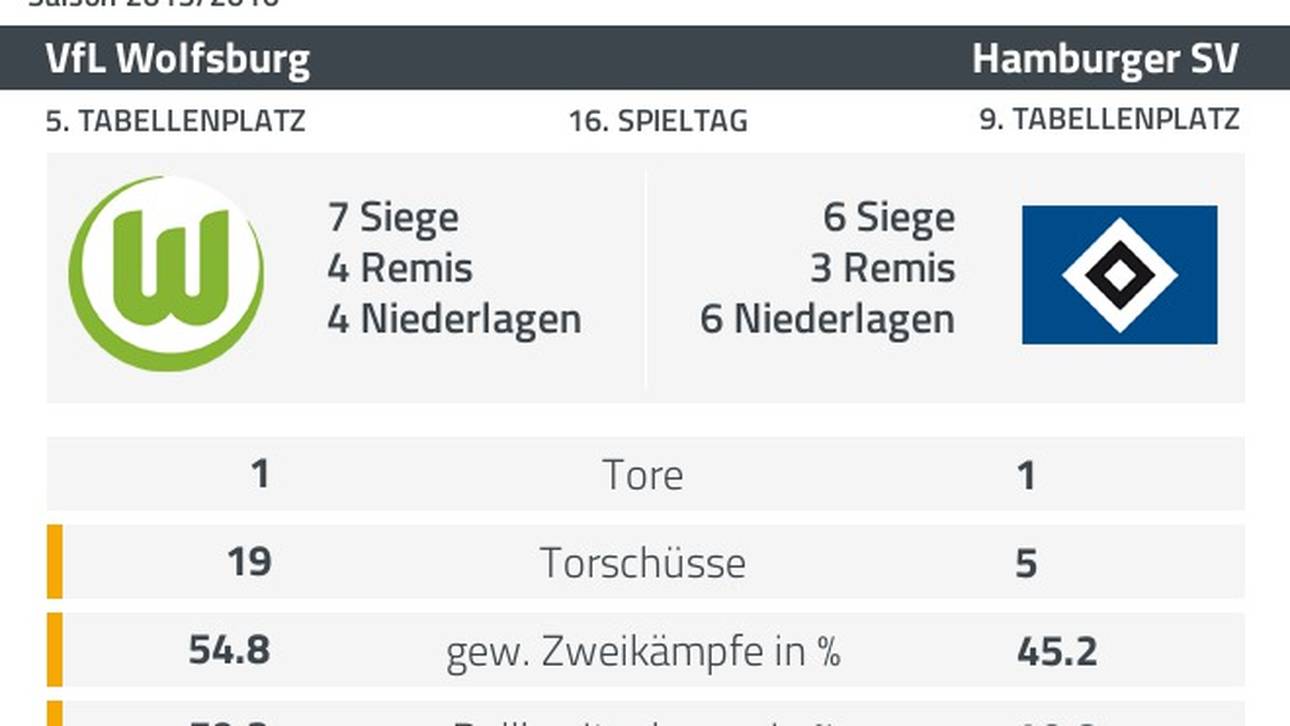Click Hamburg's 6 Niederlagen text

(827, 319)
